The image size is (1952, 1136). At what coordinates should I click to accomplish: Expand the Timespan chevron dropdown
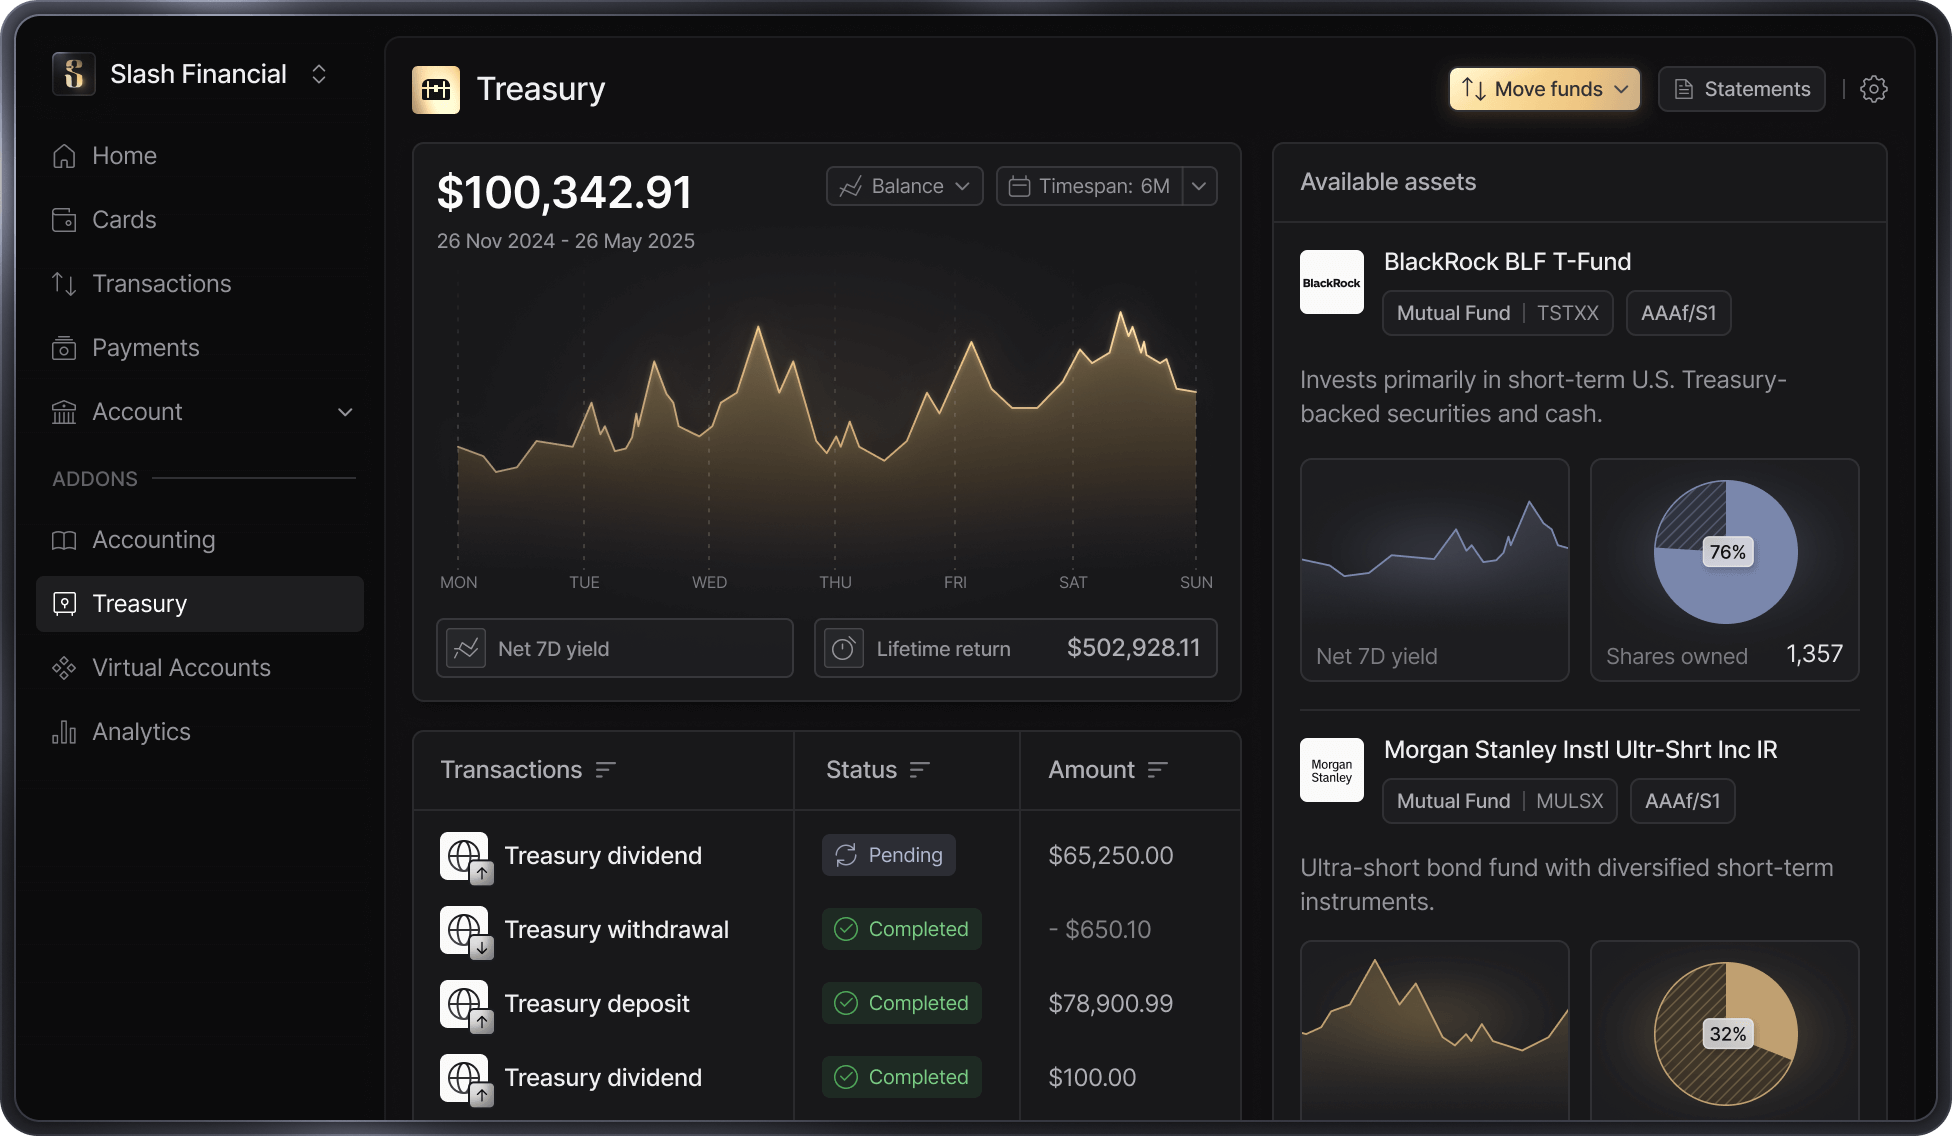click(1199, 186)
